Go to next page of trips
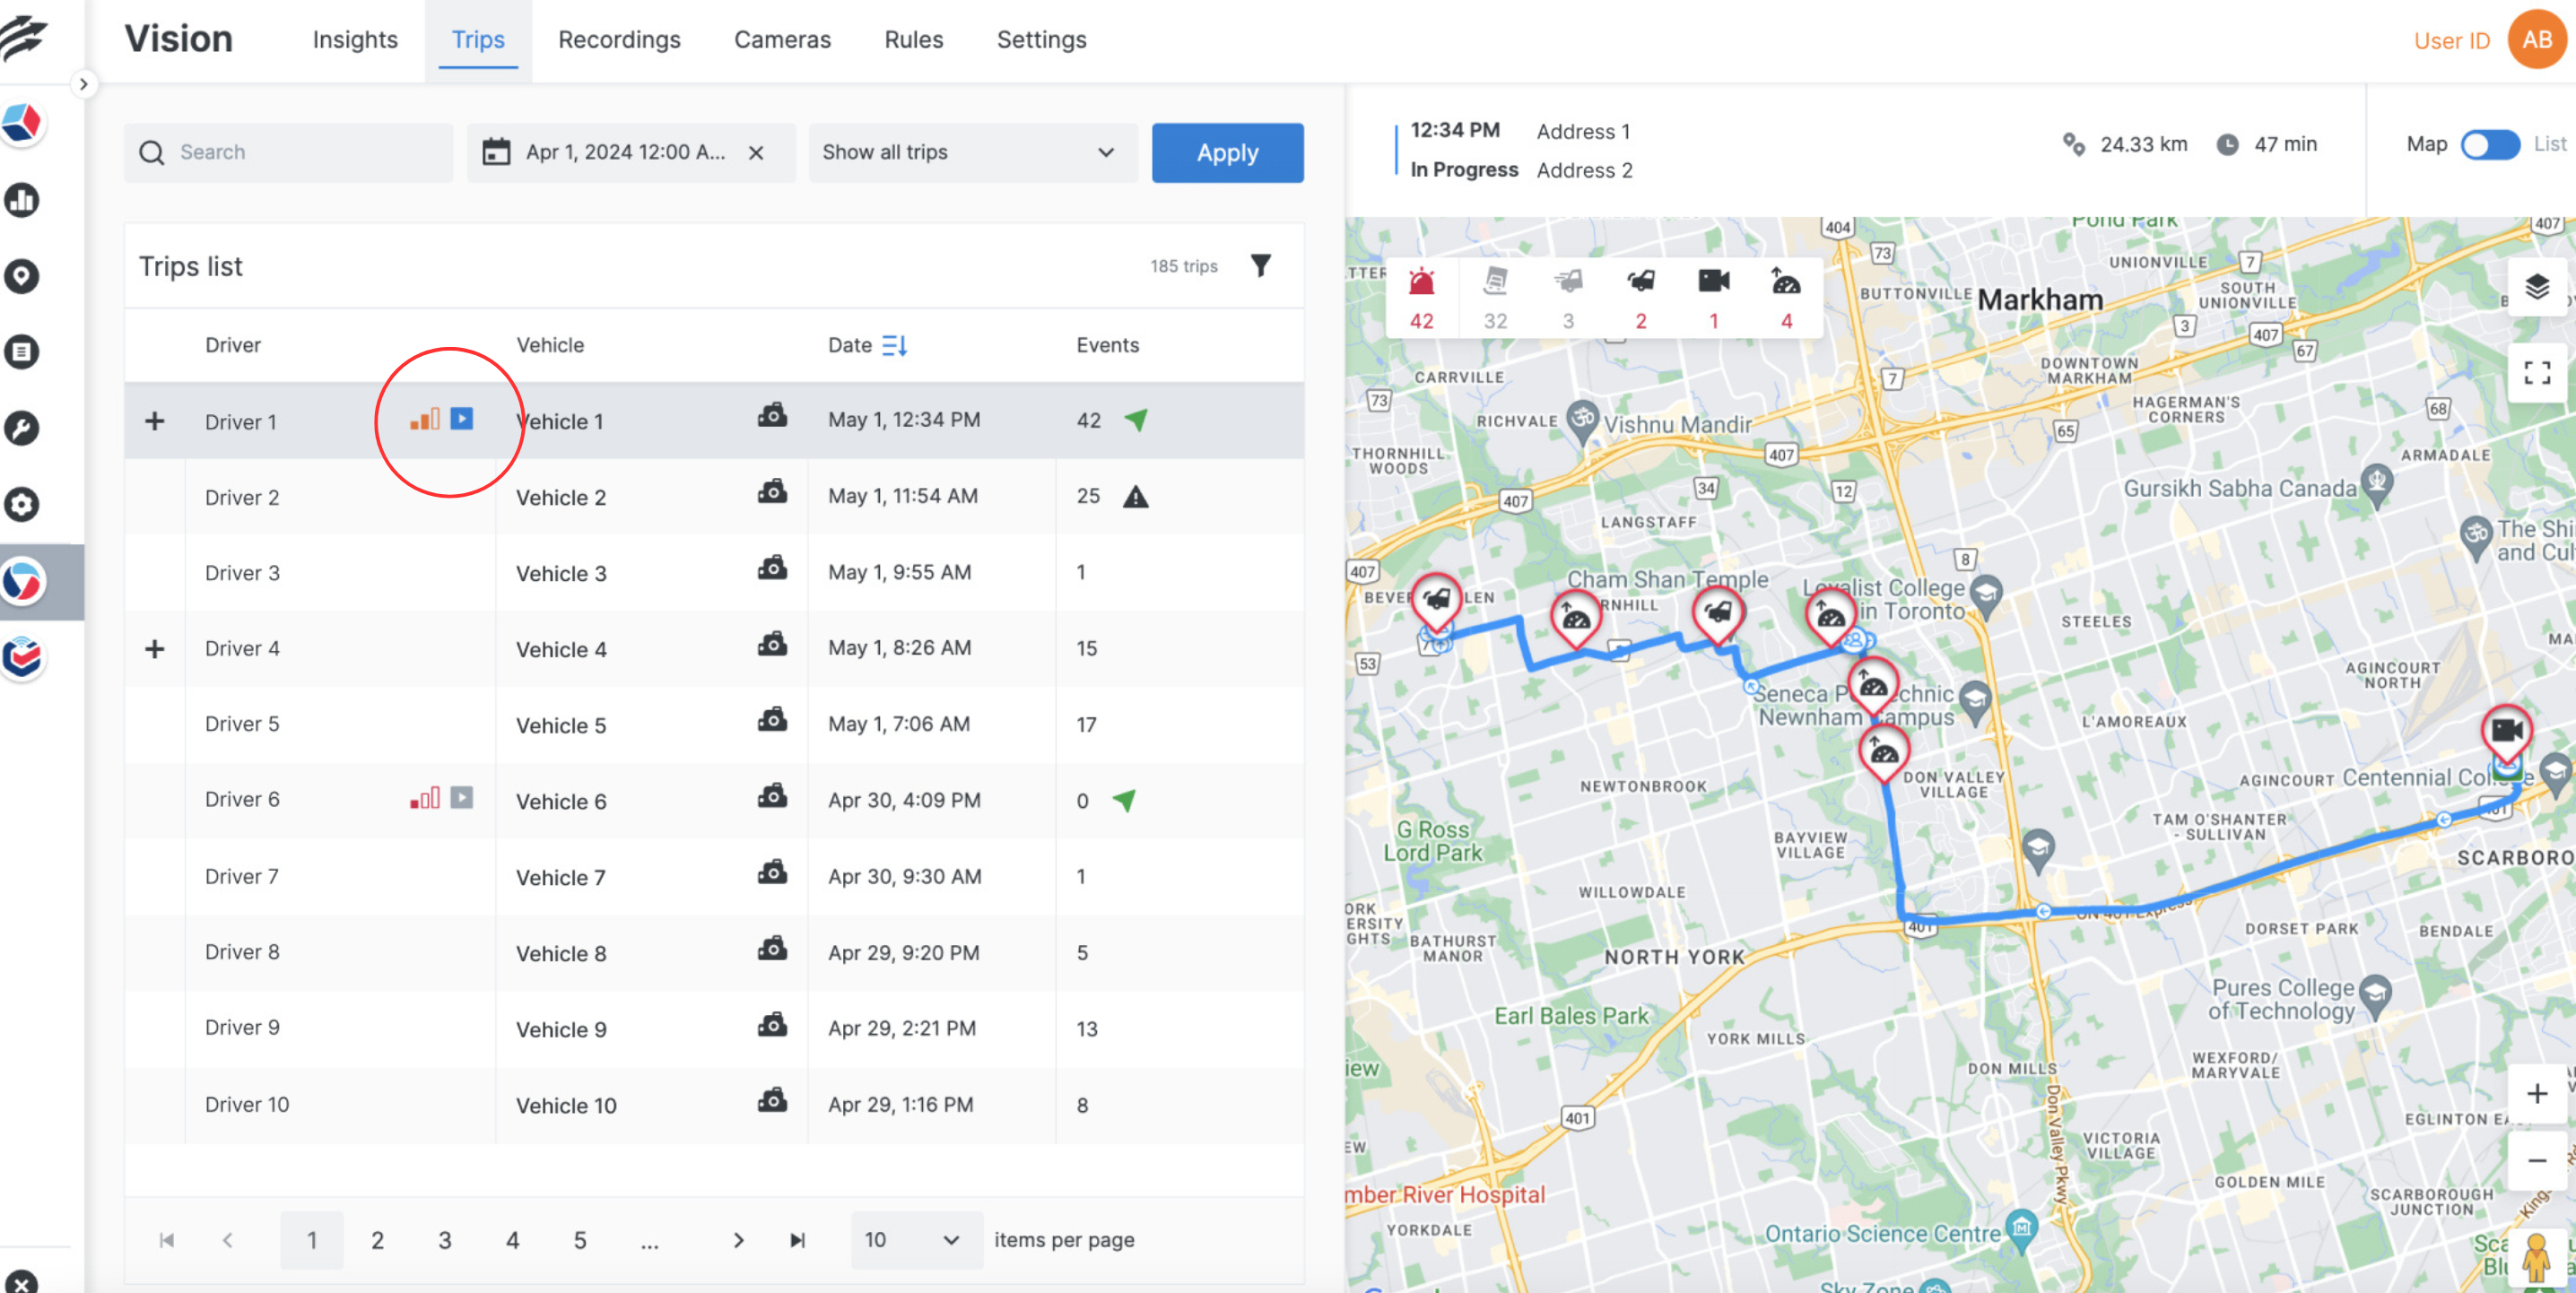 pyautogui.click(x=738, y=1241)
